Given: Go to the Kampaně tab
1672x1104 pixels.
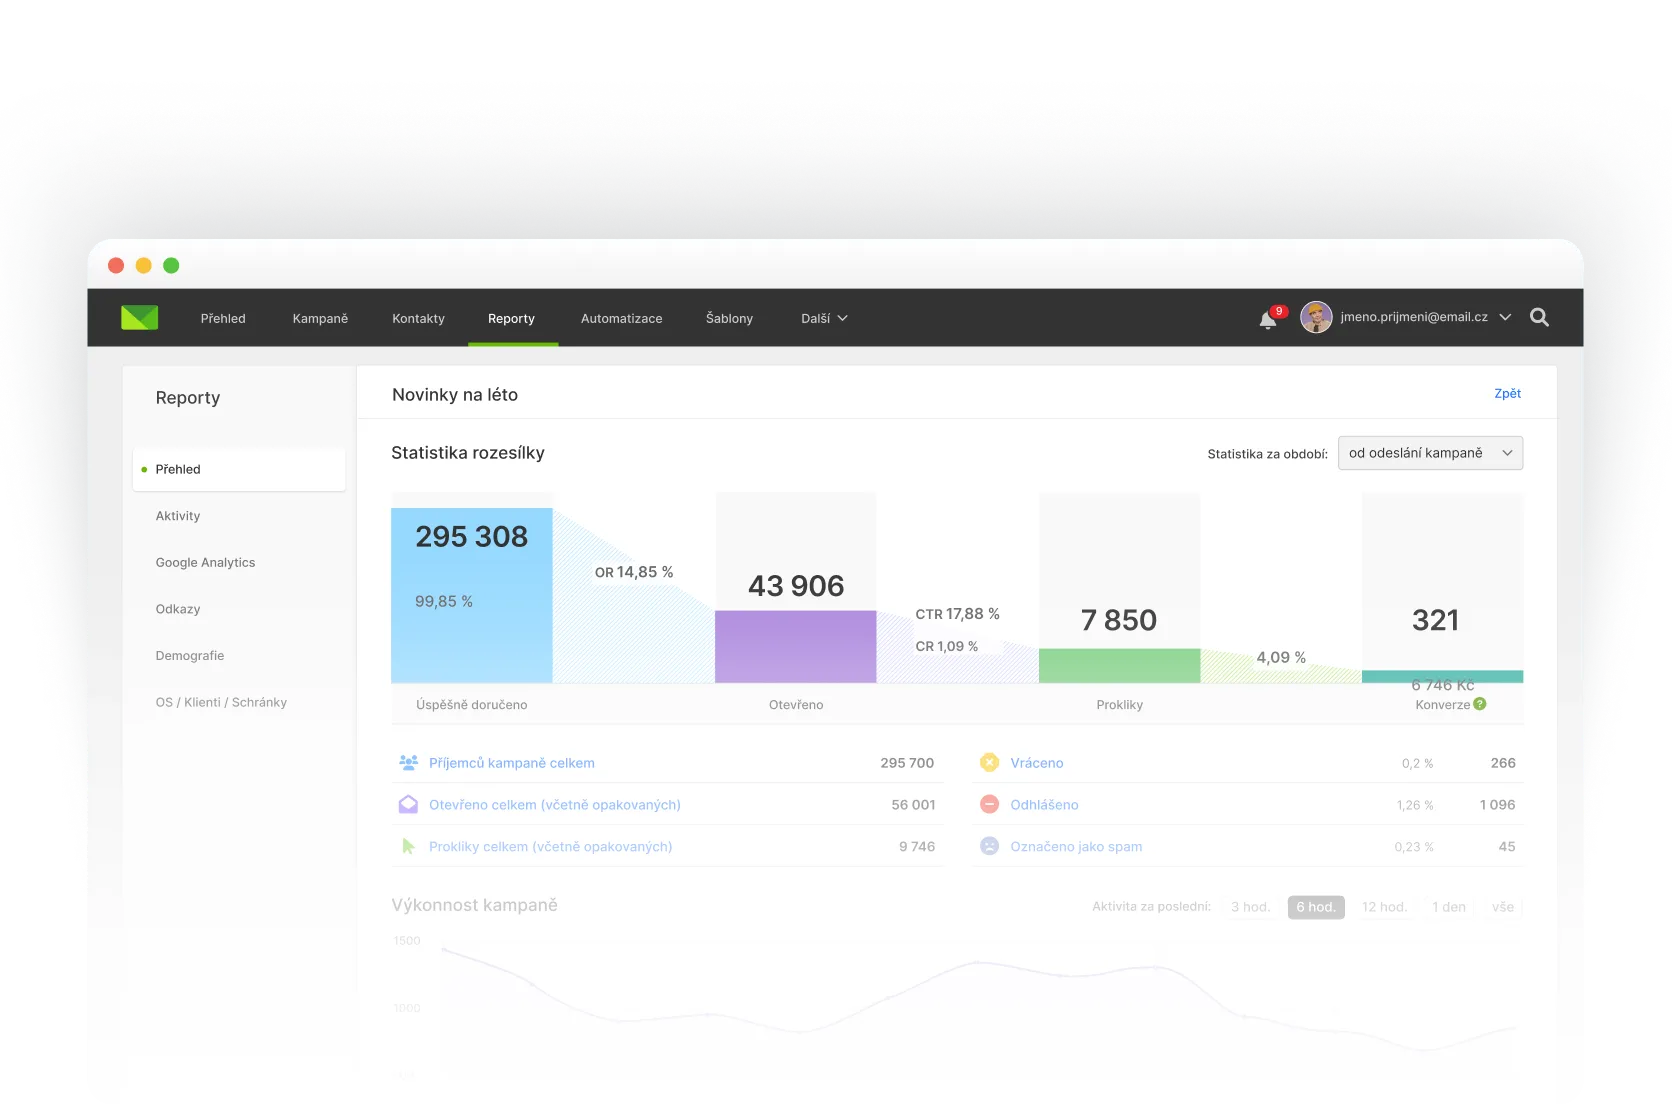Looking at the screenshot, I should coord(320,318).
